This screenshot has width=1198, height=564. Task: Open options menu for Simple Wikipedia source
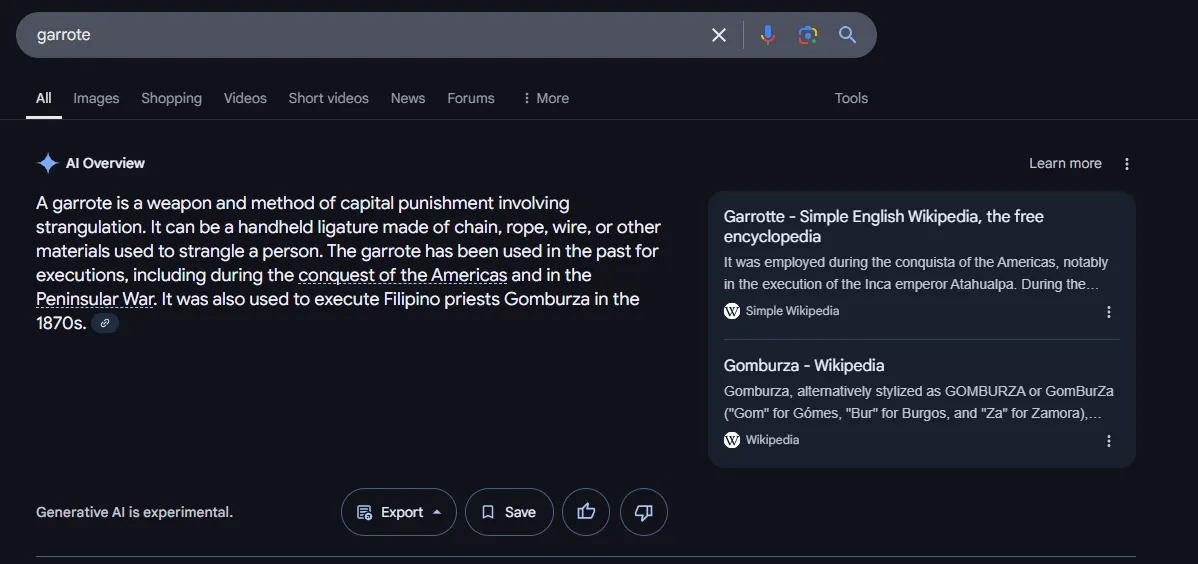coord(1109,312)
